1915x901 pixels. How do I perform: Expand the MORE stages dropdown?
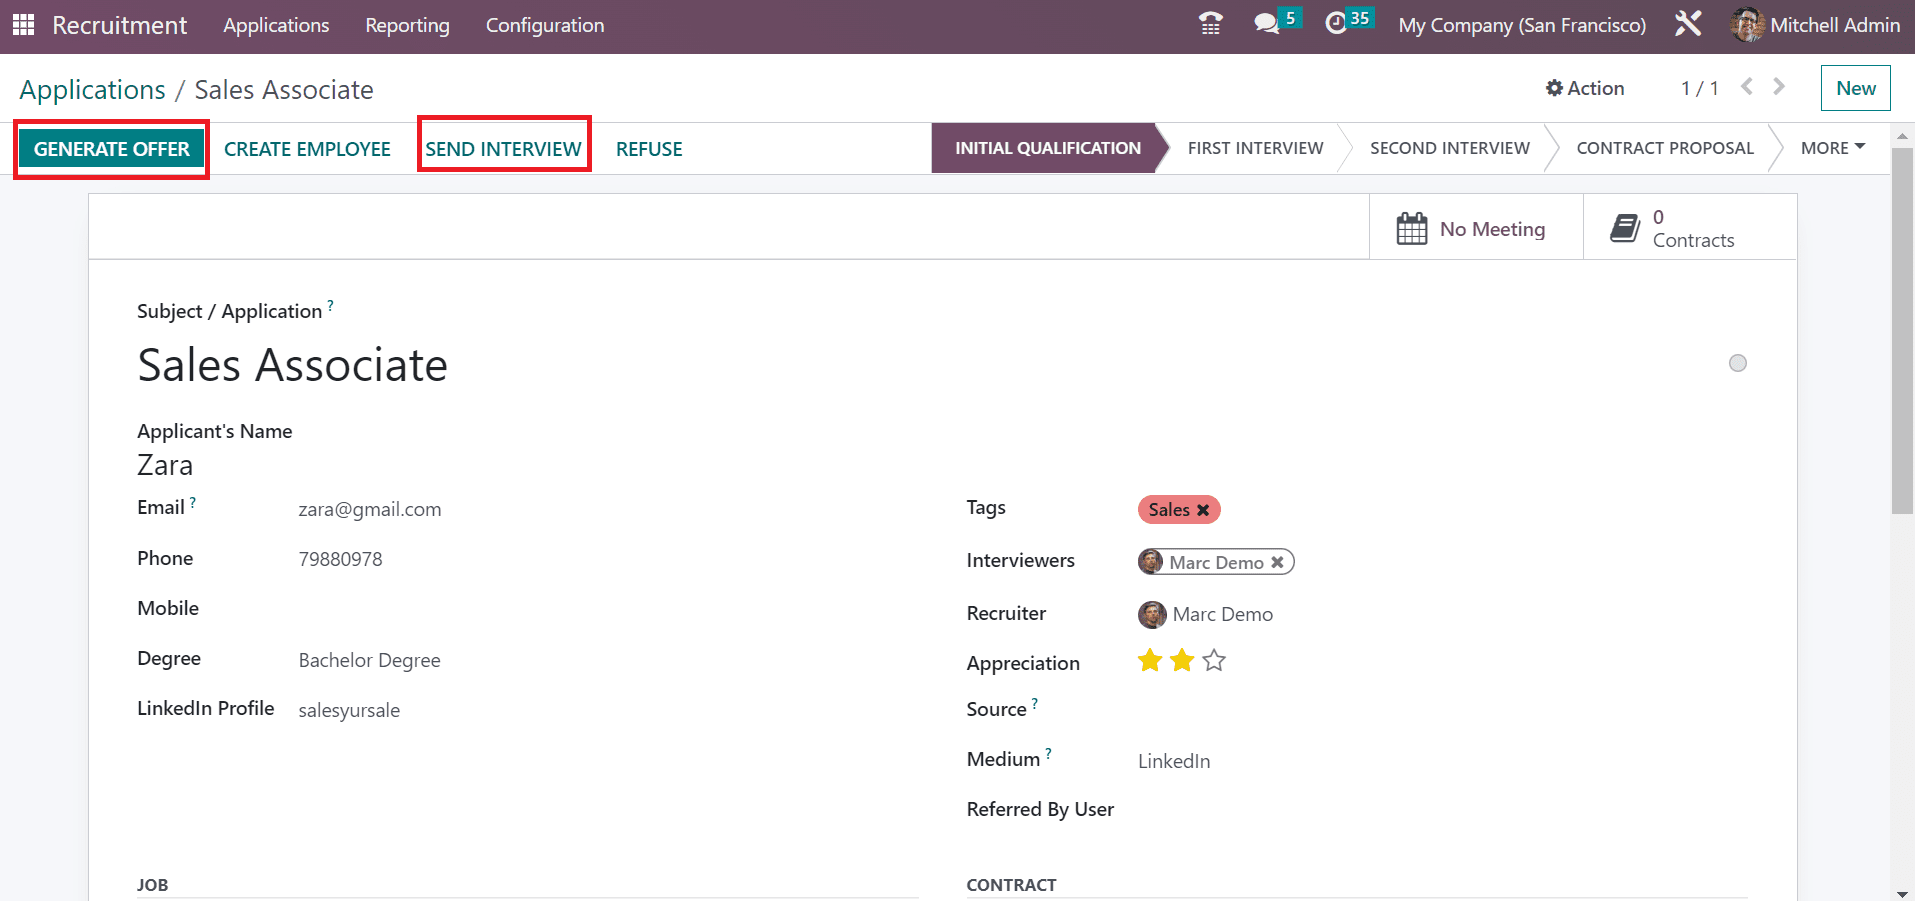click(1832, 148)
